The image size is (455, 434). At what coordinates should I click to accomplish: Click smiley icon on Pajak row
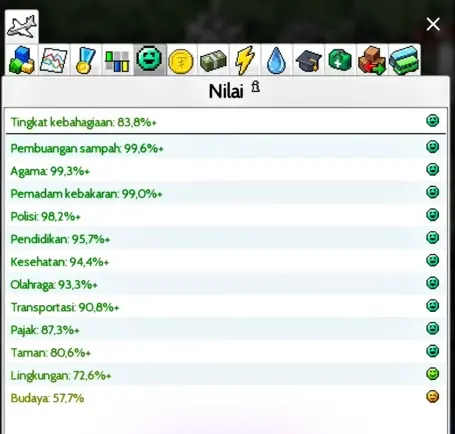[x=432, y=328]
